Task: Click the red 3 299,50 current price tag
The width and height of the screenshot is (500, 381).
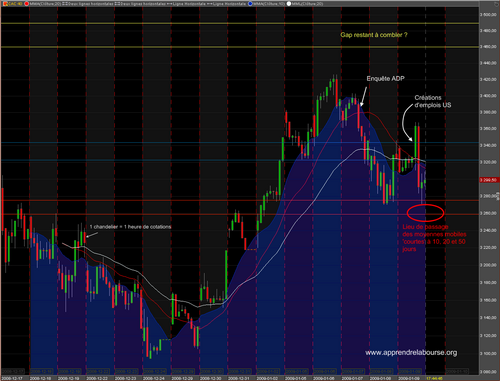Action: pos(489,180)
